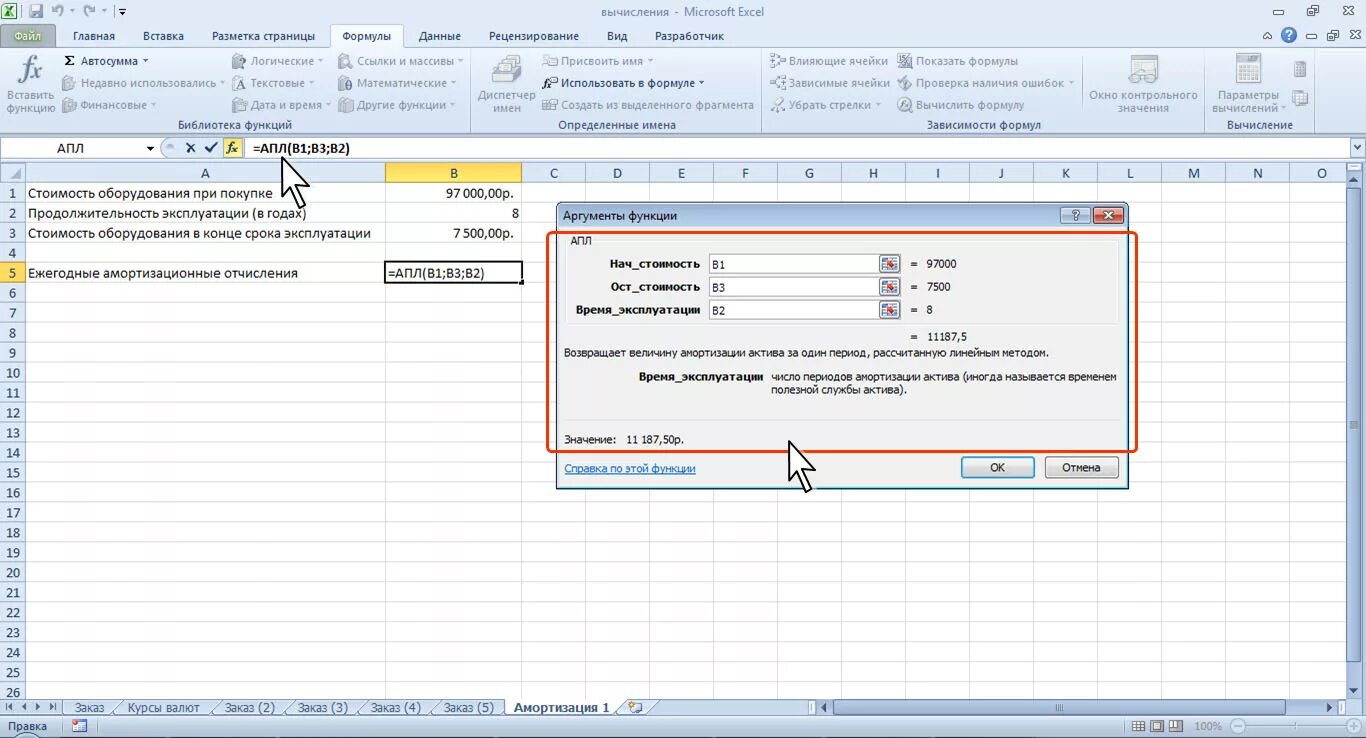The width and height of the screenshot is (1366, 738).
Task: Click Вычислить формулу evaluate button
Action: click(x=961, y=105)
